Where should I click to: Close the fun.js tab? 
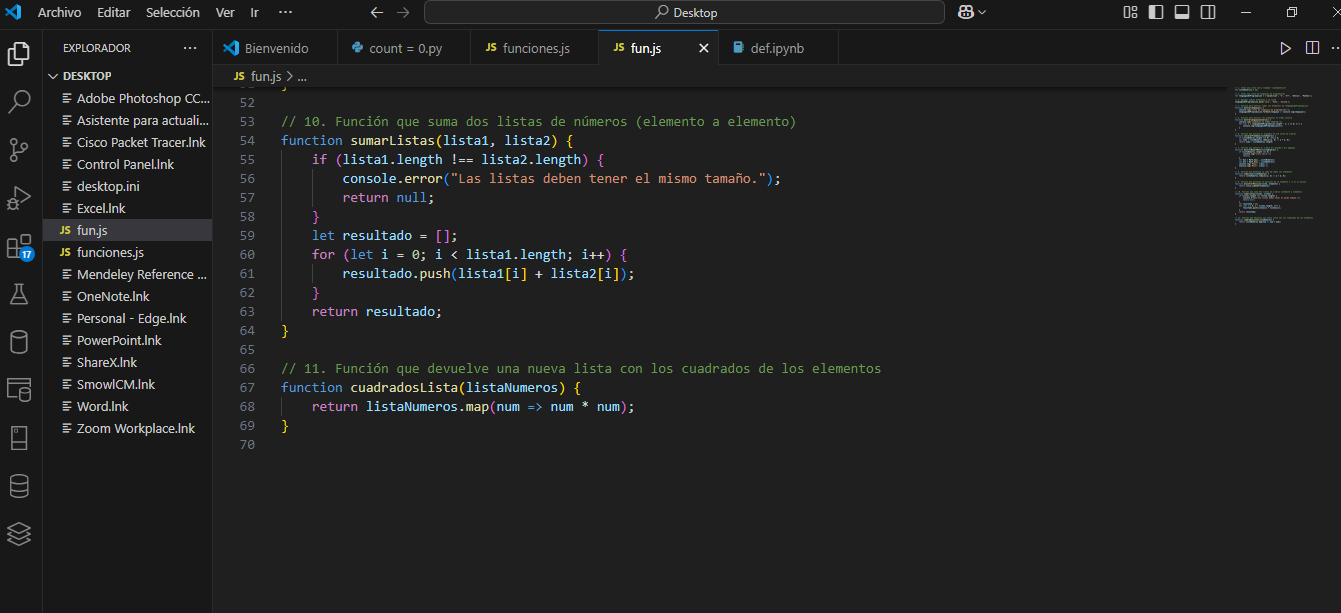(703, 48)
